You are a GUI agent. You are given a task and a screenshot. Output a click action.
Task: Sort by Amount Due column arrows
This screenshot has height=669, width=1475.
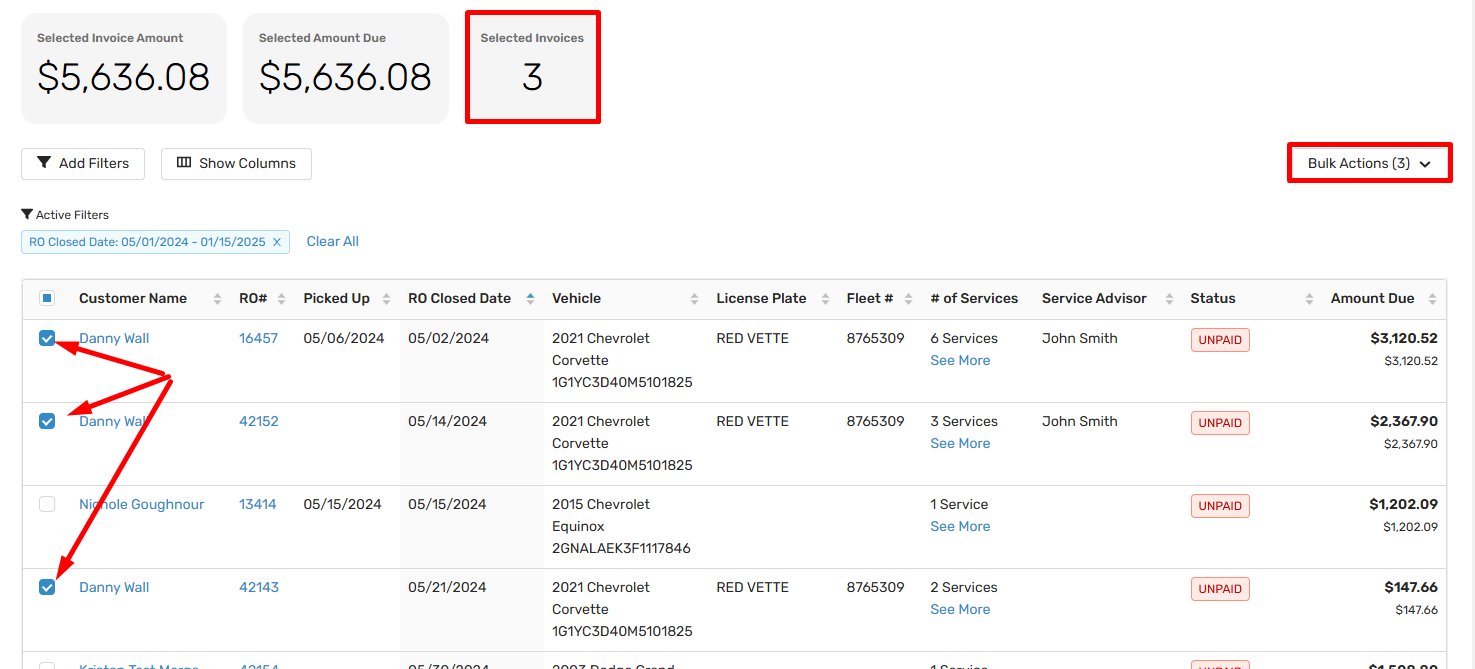click(1432, 299)
